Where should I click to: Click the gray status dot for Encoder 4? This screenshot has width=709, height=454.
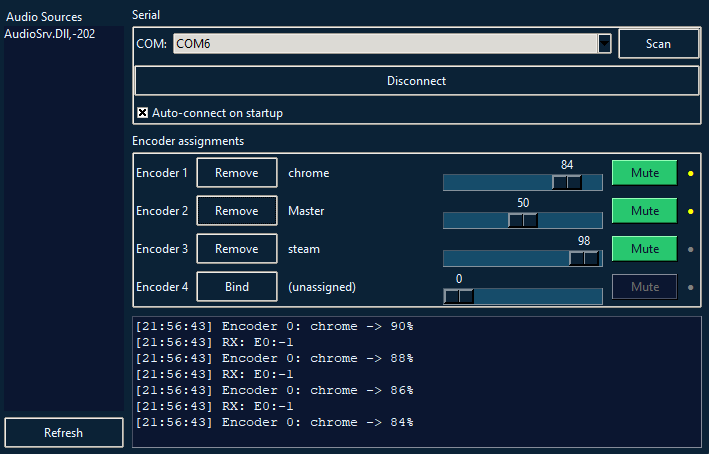click(690, 287)
